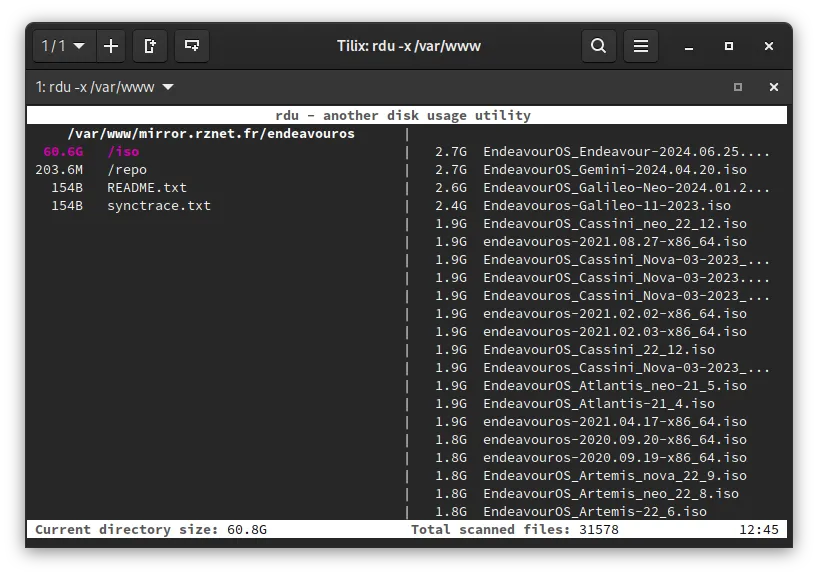Open the search (magnifier) icon
The image size is (818, 576).
point(598,46)
